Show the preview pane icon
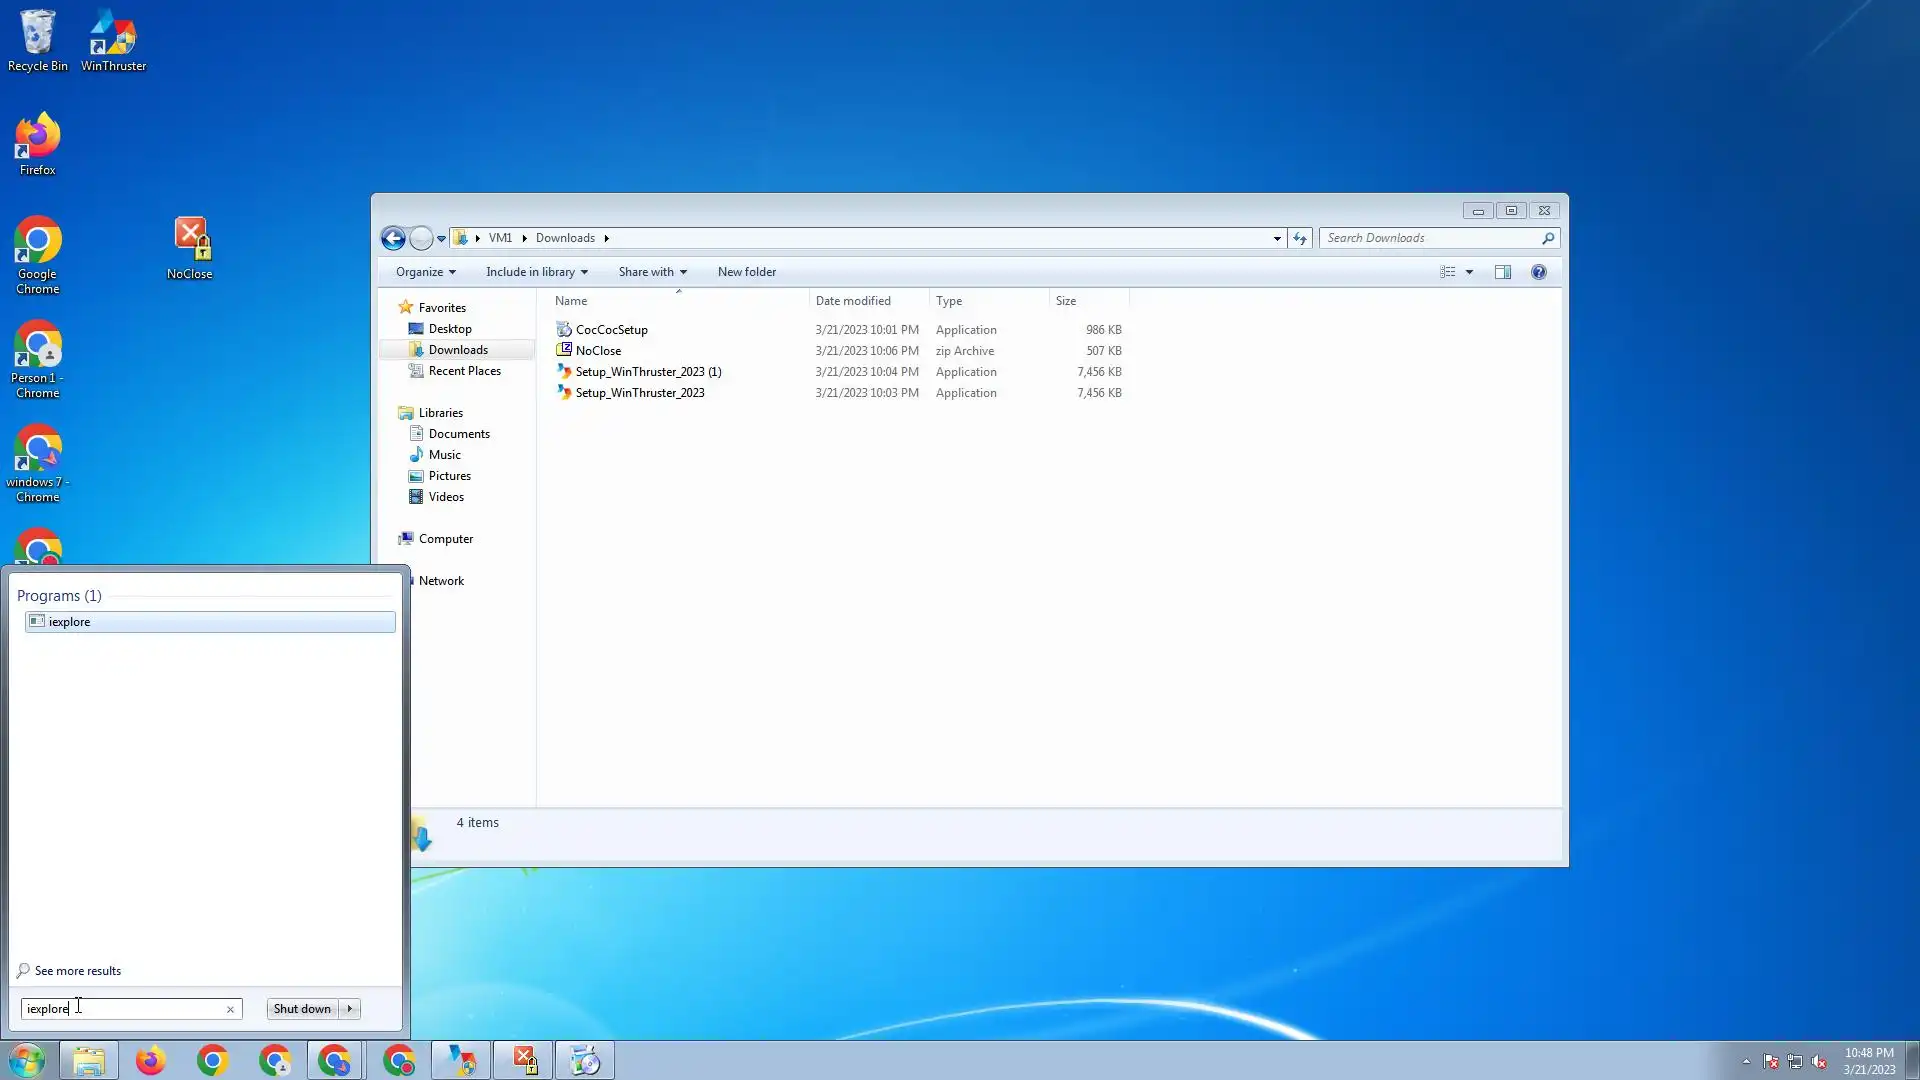The width and height of the screenshot is (1920, 1080). tap(1502, 272)
